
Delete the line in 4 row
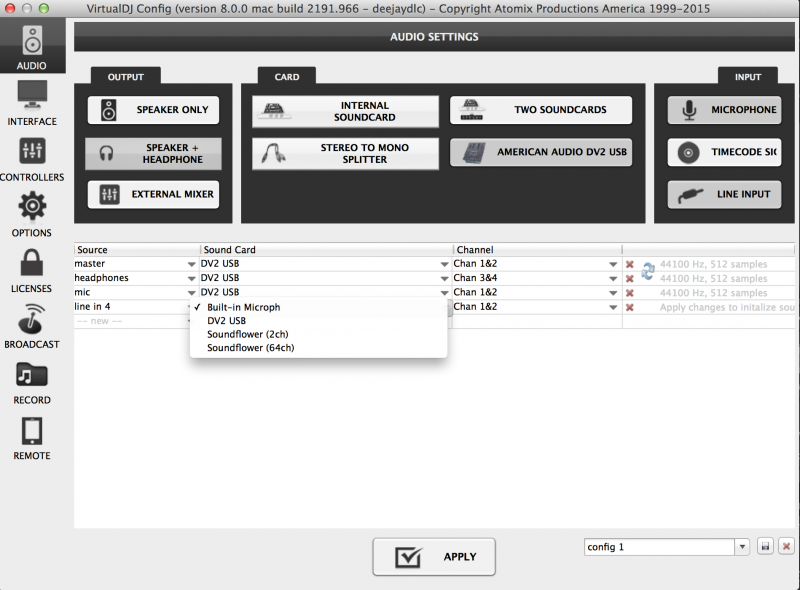click(x=630, y=307)
